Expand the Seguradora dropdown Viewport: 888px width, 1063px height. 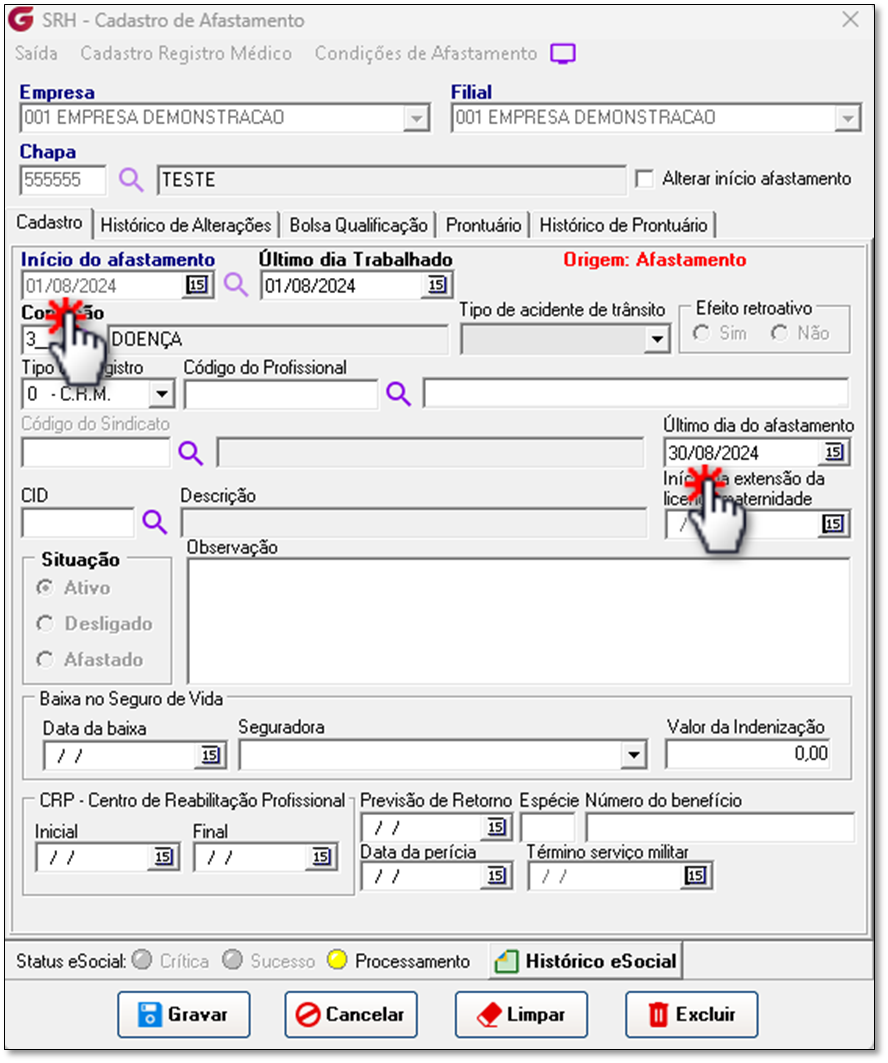tap(634, 755)
